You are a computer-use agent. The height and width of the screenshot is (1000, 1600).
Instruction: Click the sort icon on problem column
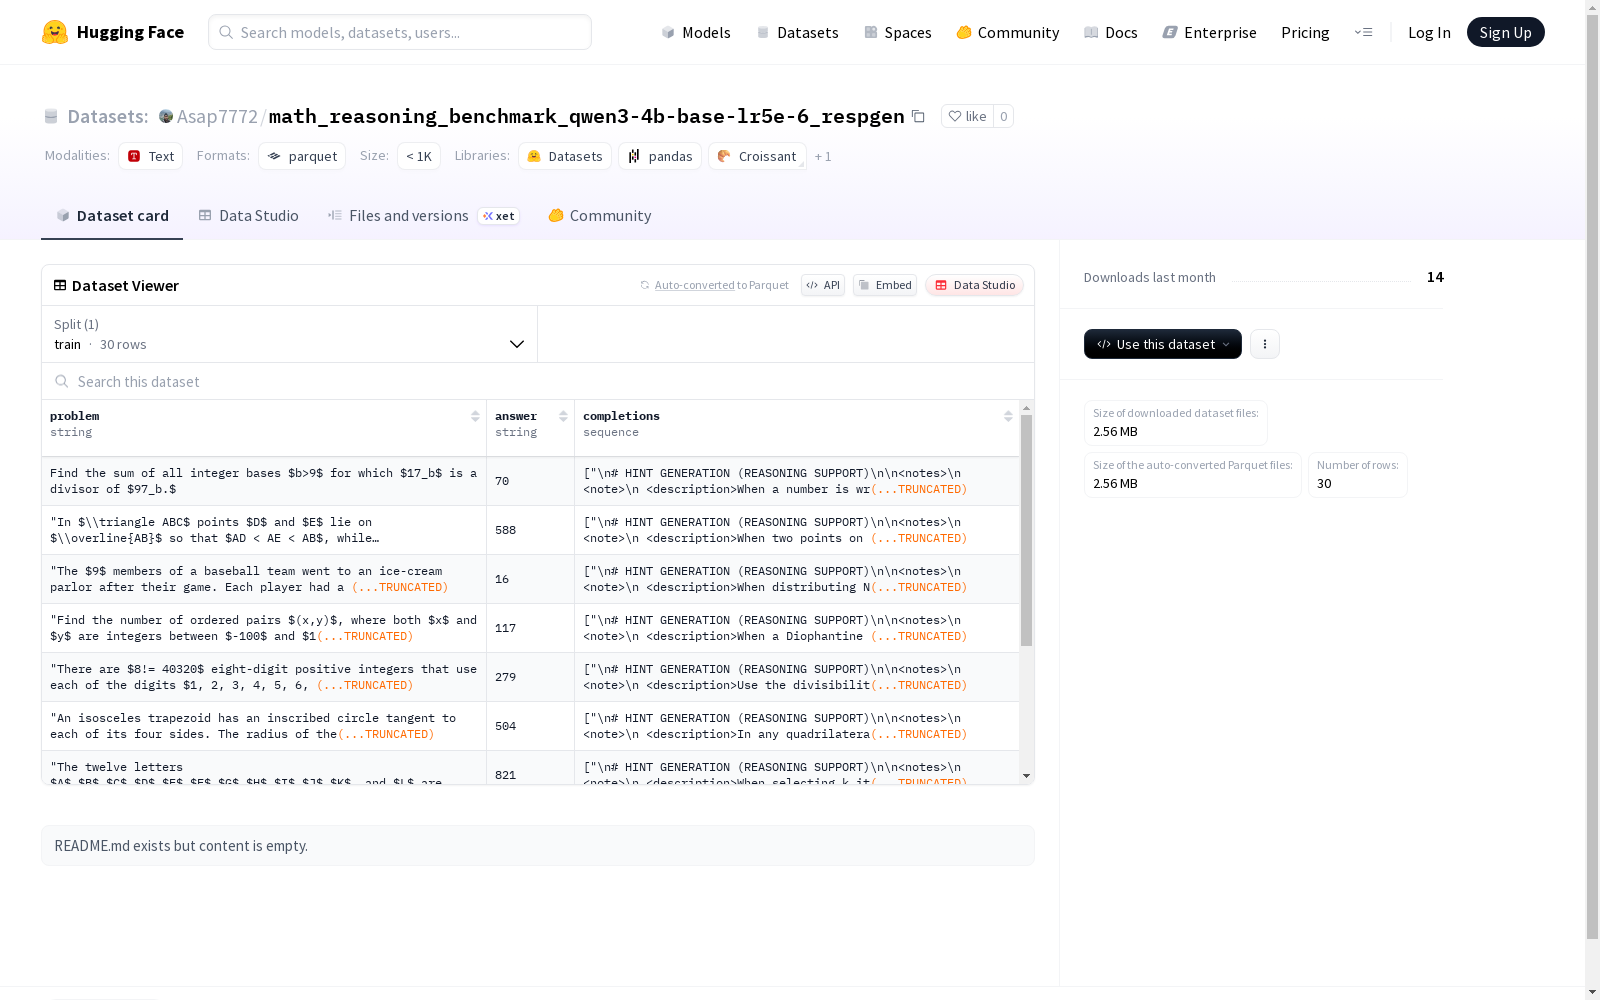click(475, 416)
